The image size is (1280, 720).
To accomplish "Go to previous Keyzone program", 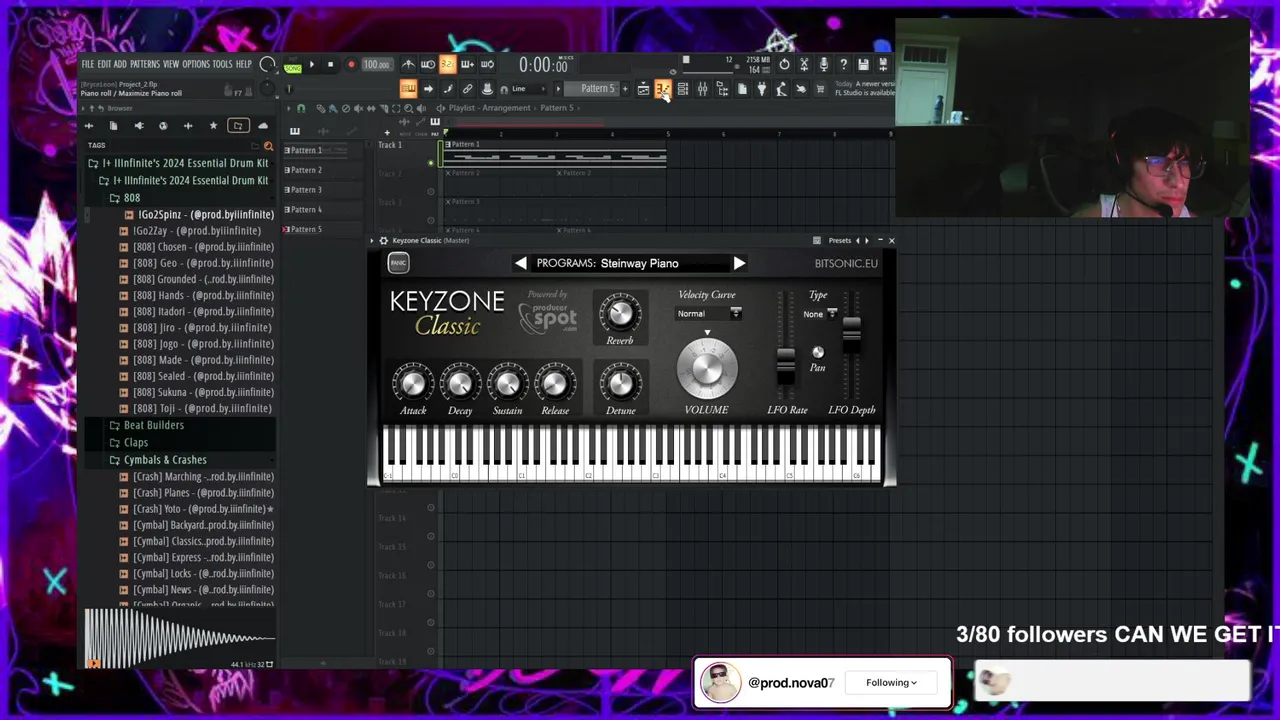I will click(x=520, y=263).
